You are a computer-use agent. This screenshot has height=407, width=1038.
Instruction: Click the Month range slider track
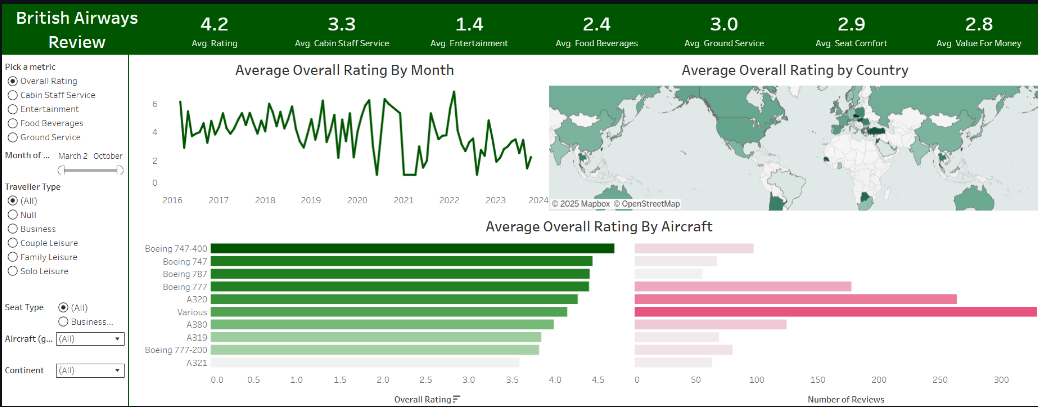tap(91, 170)
